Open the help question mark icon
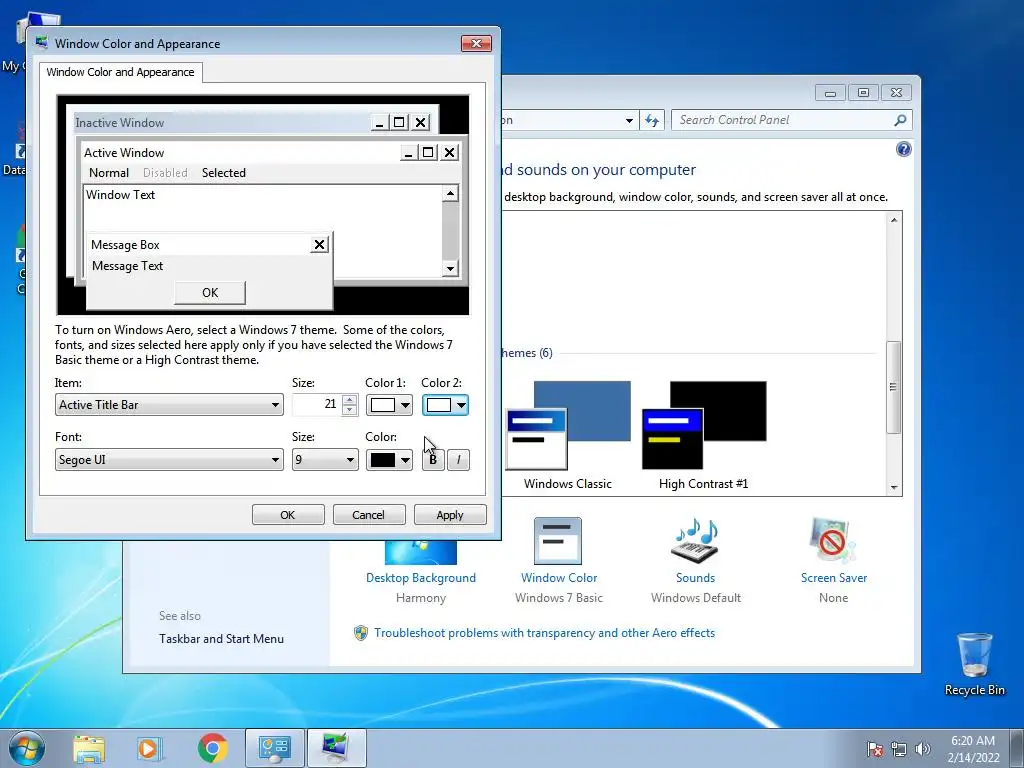 coord(903,150)
